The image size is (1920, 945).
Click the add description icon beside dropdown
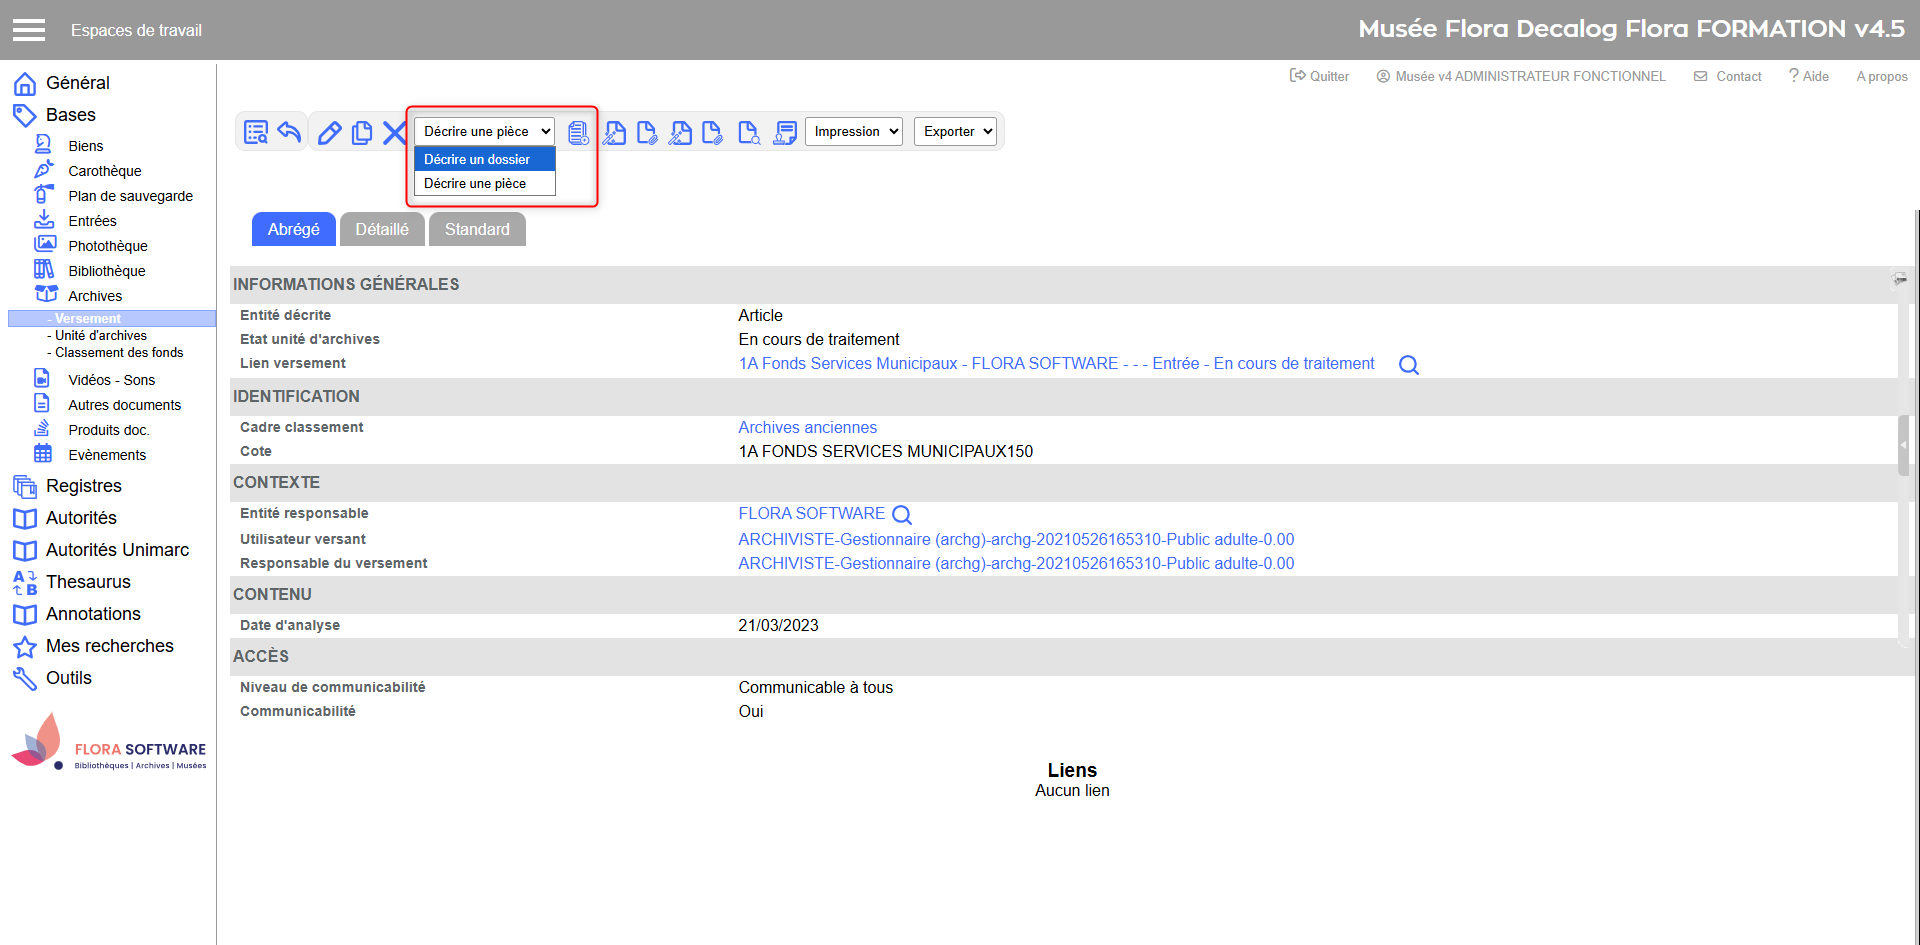[578, 133]
